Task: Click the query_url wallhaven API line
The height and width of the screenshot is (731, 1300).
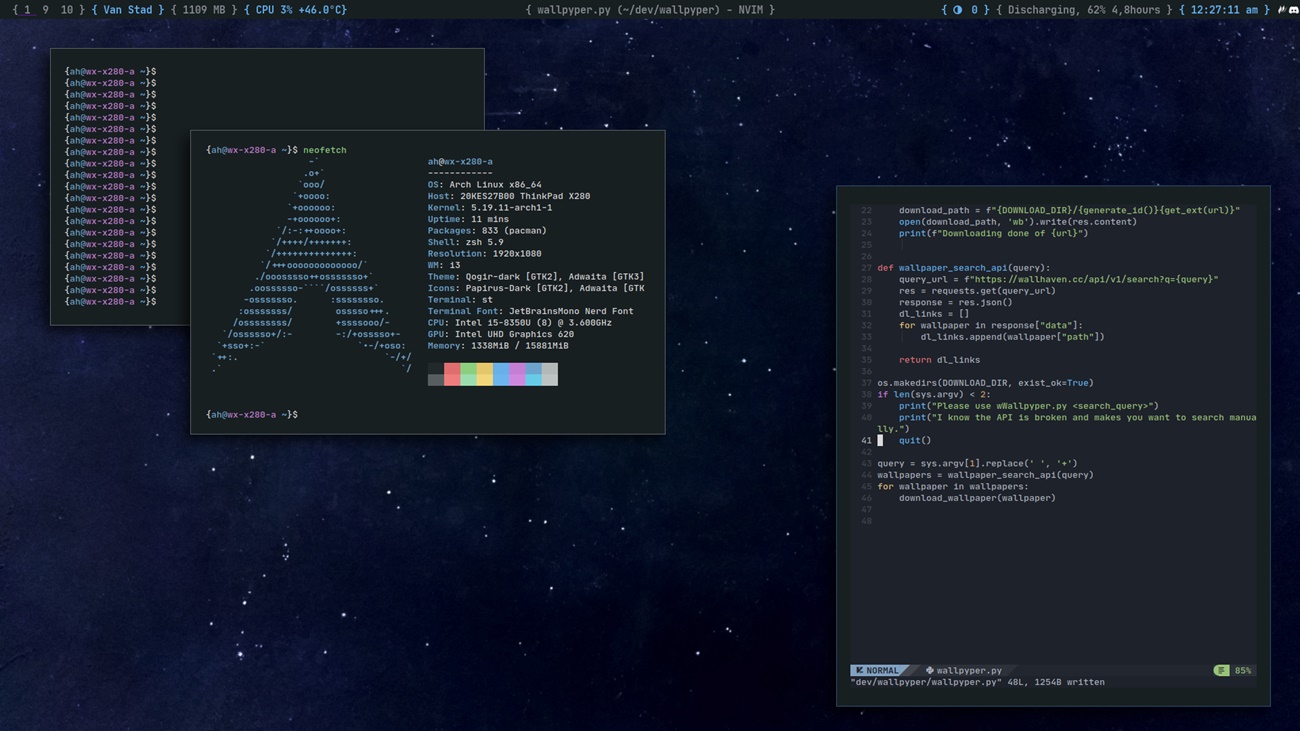Action: tap(1058, 279)
